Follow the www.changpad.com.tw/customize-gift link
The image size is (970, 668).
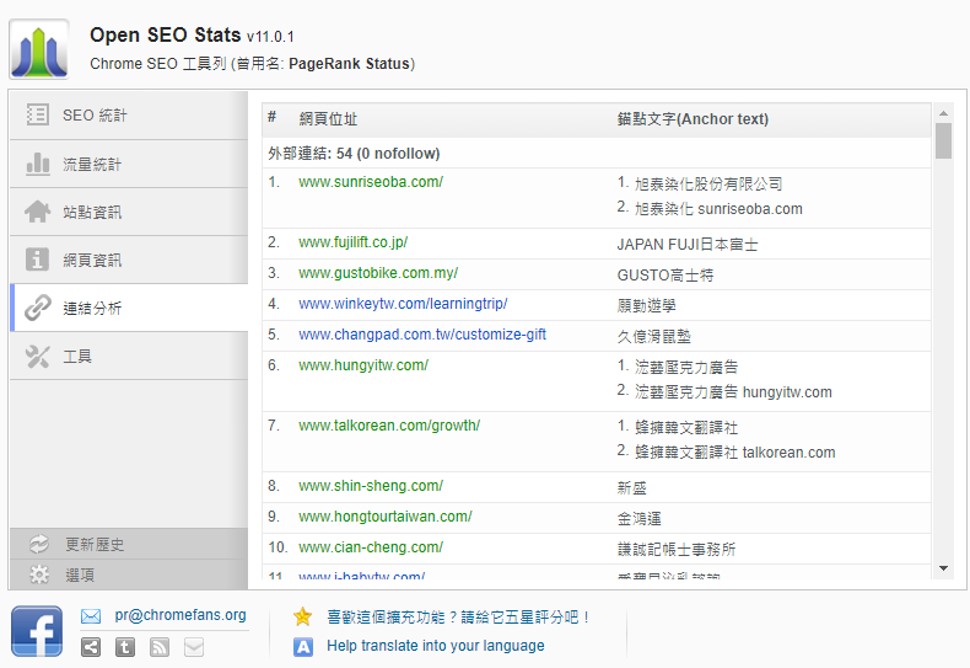click(422, 335)
